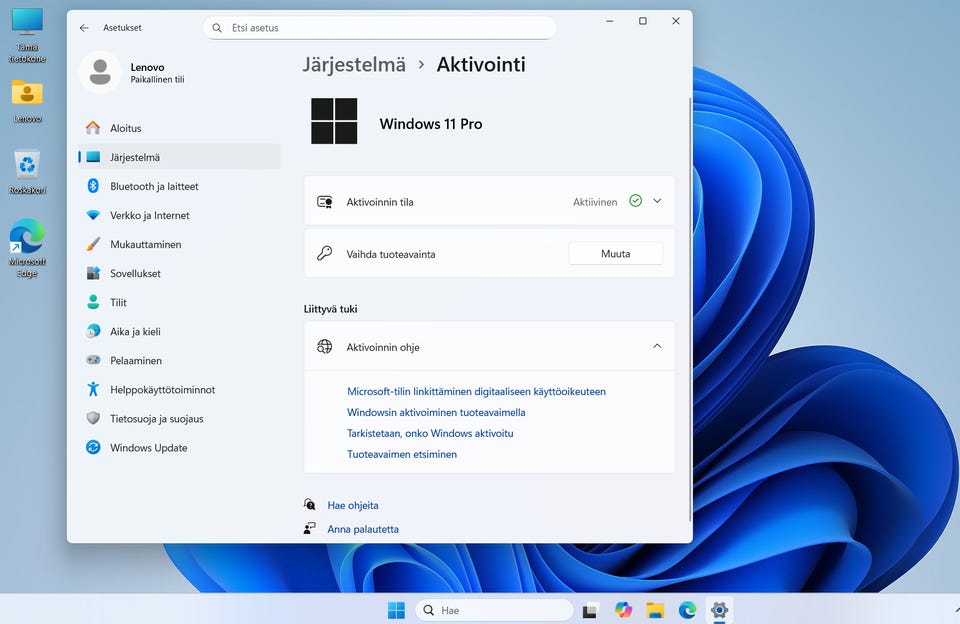The height and width of the screenshot is (624, 960).
Task: Navigate to Järjestelmä in the breadcrumb
Action: point(354,65)
